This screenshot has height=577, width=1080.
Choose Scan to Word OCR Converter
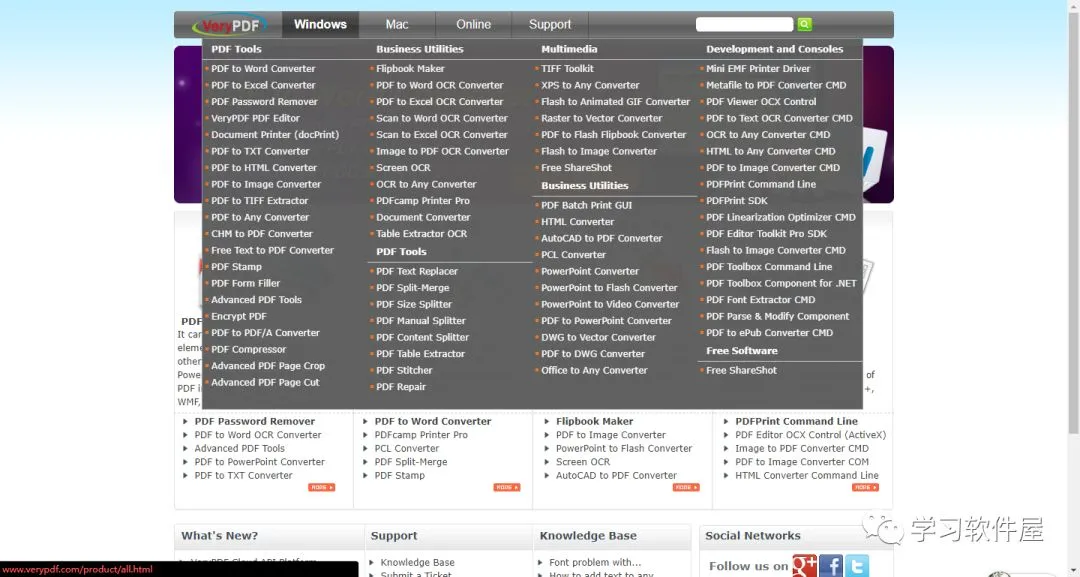click(x=442, y=118)
